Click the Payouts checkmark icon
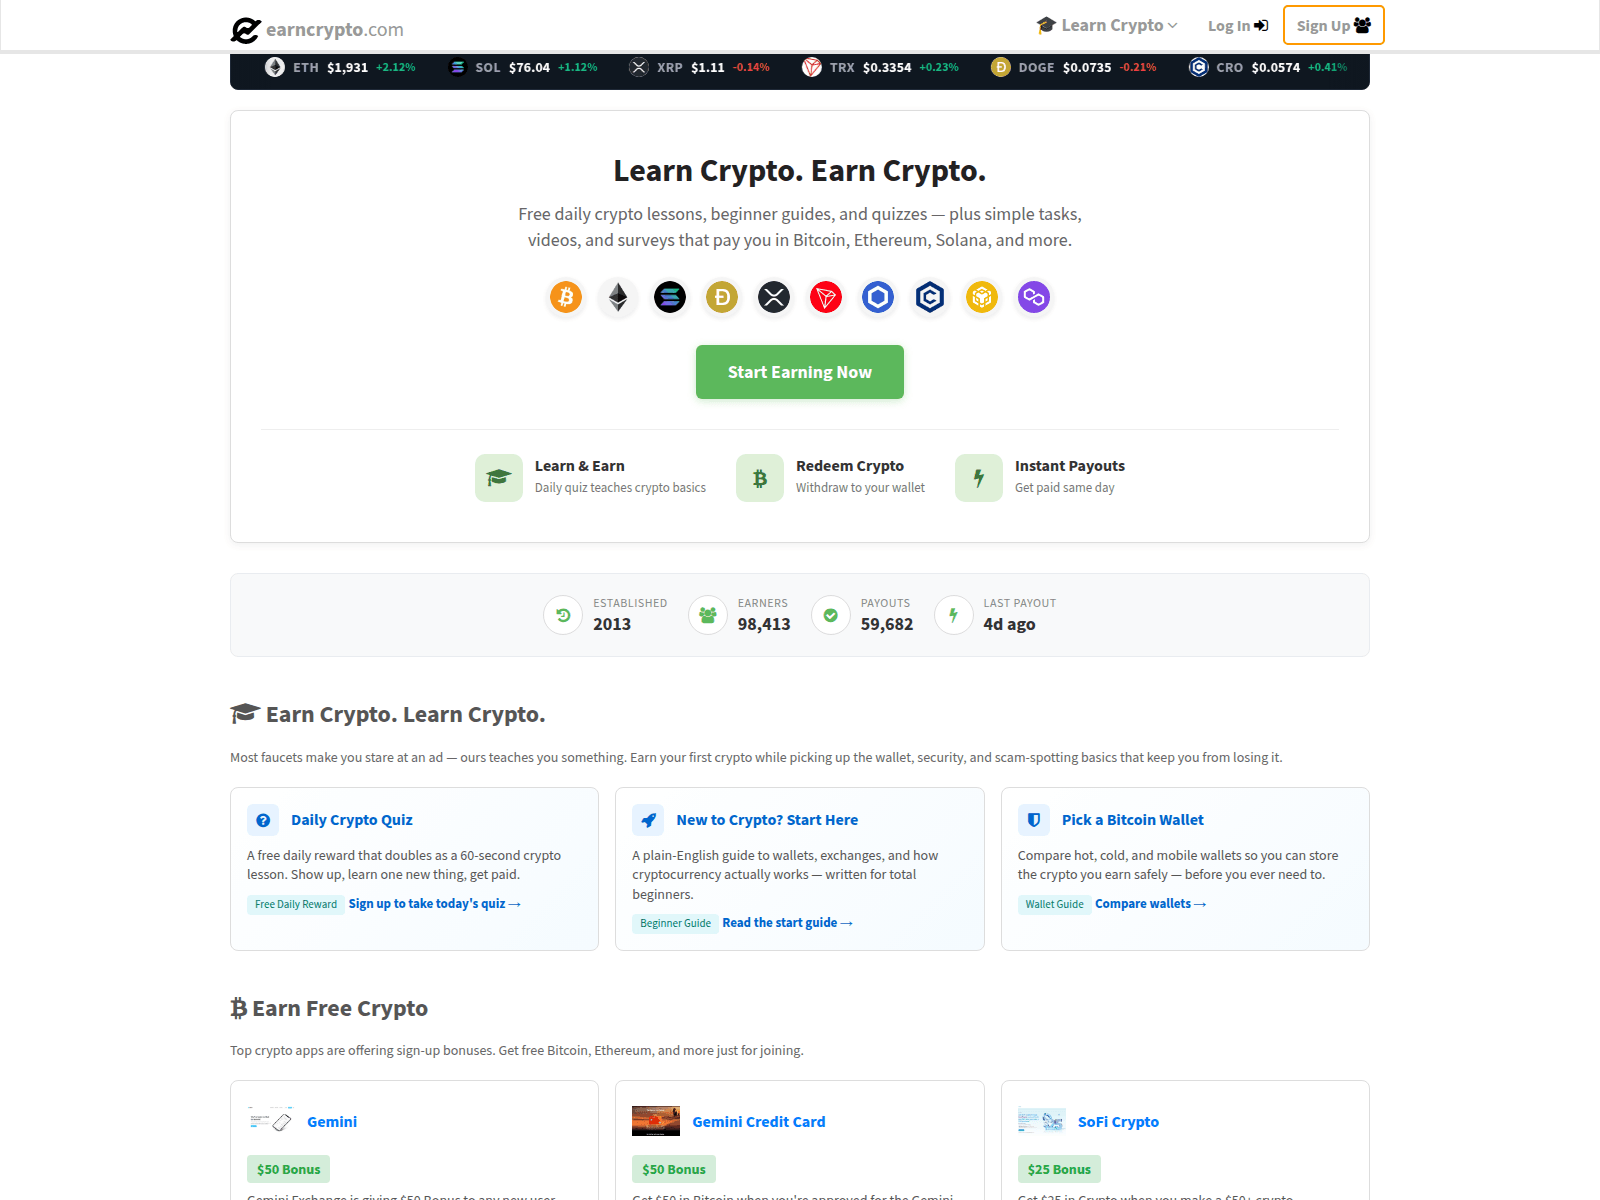 coord(831,615)
